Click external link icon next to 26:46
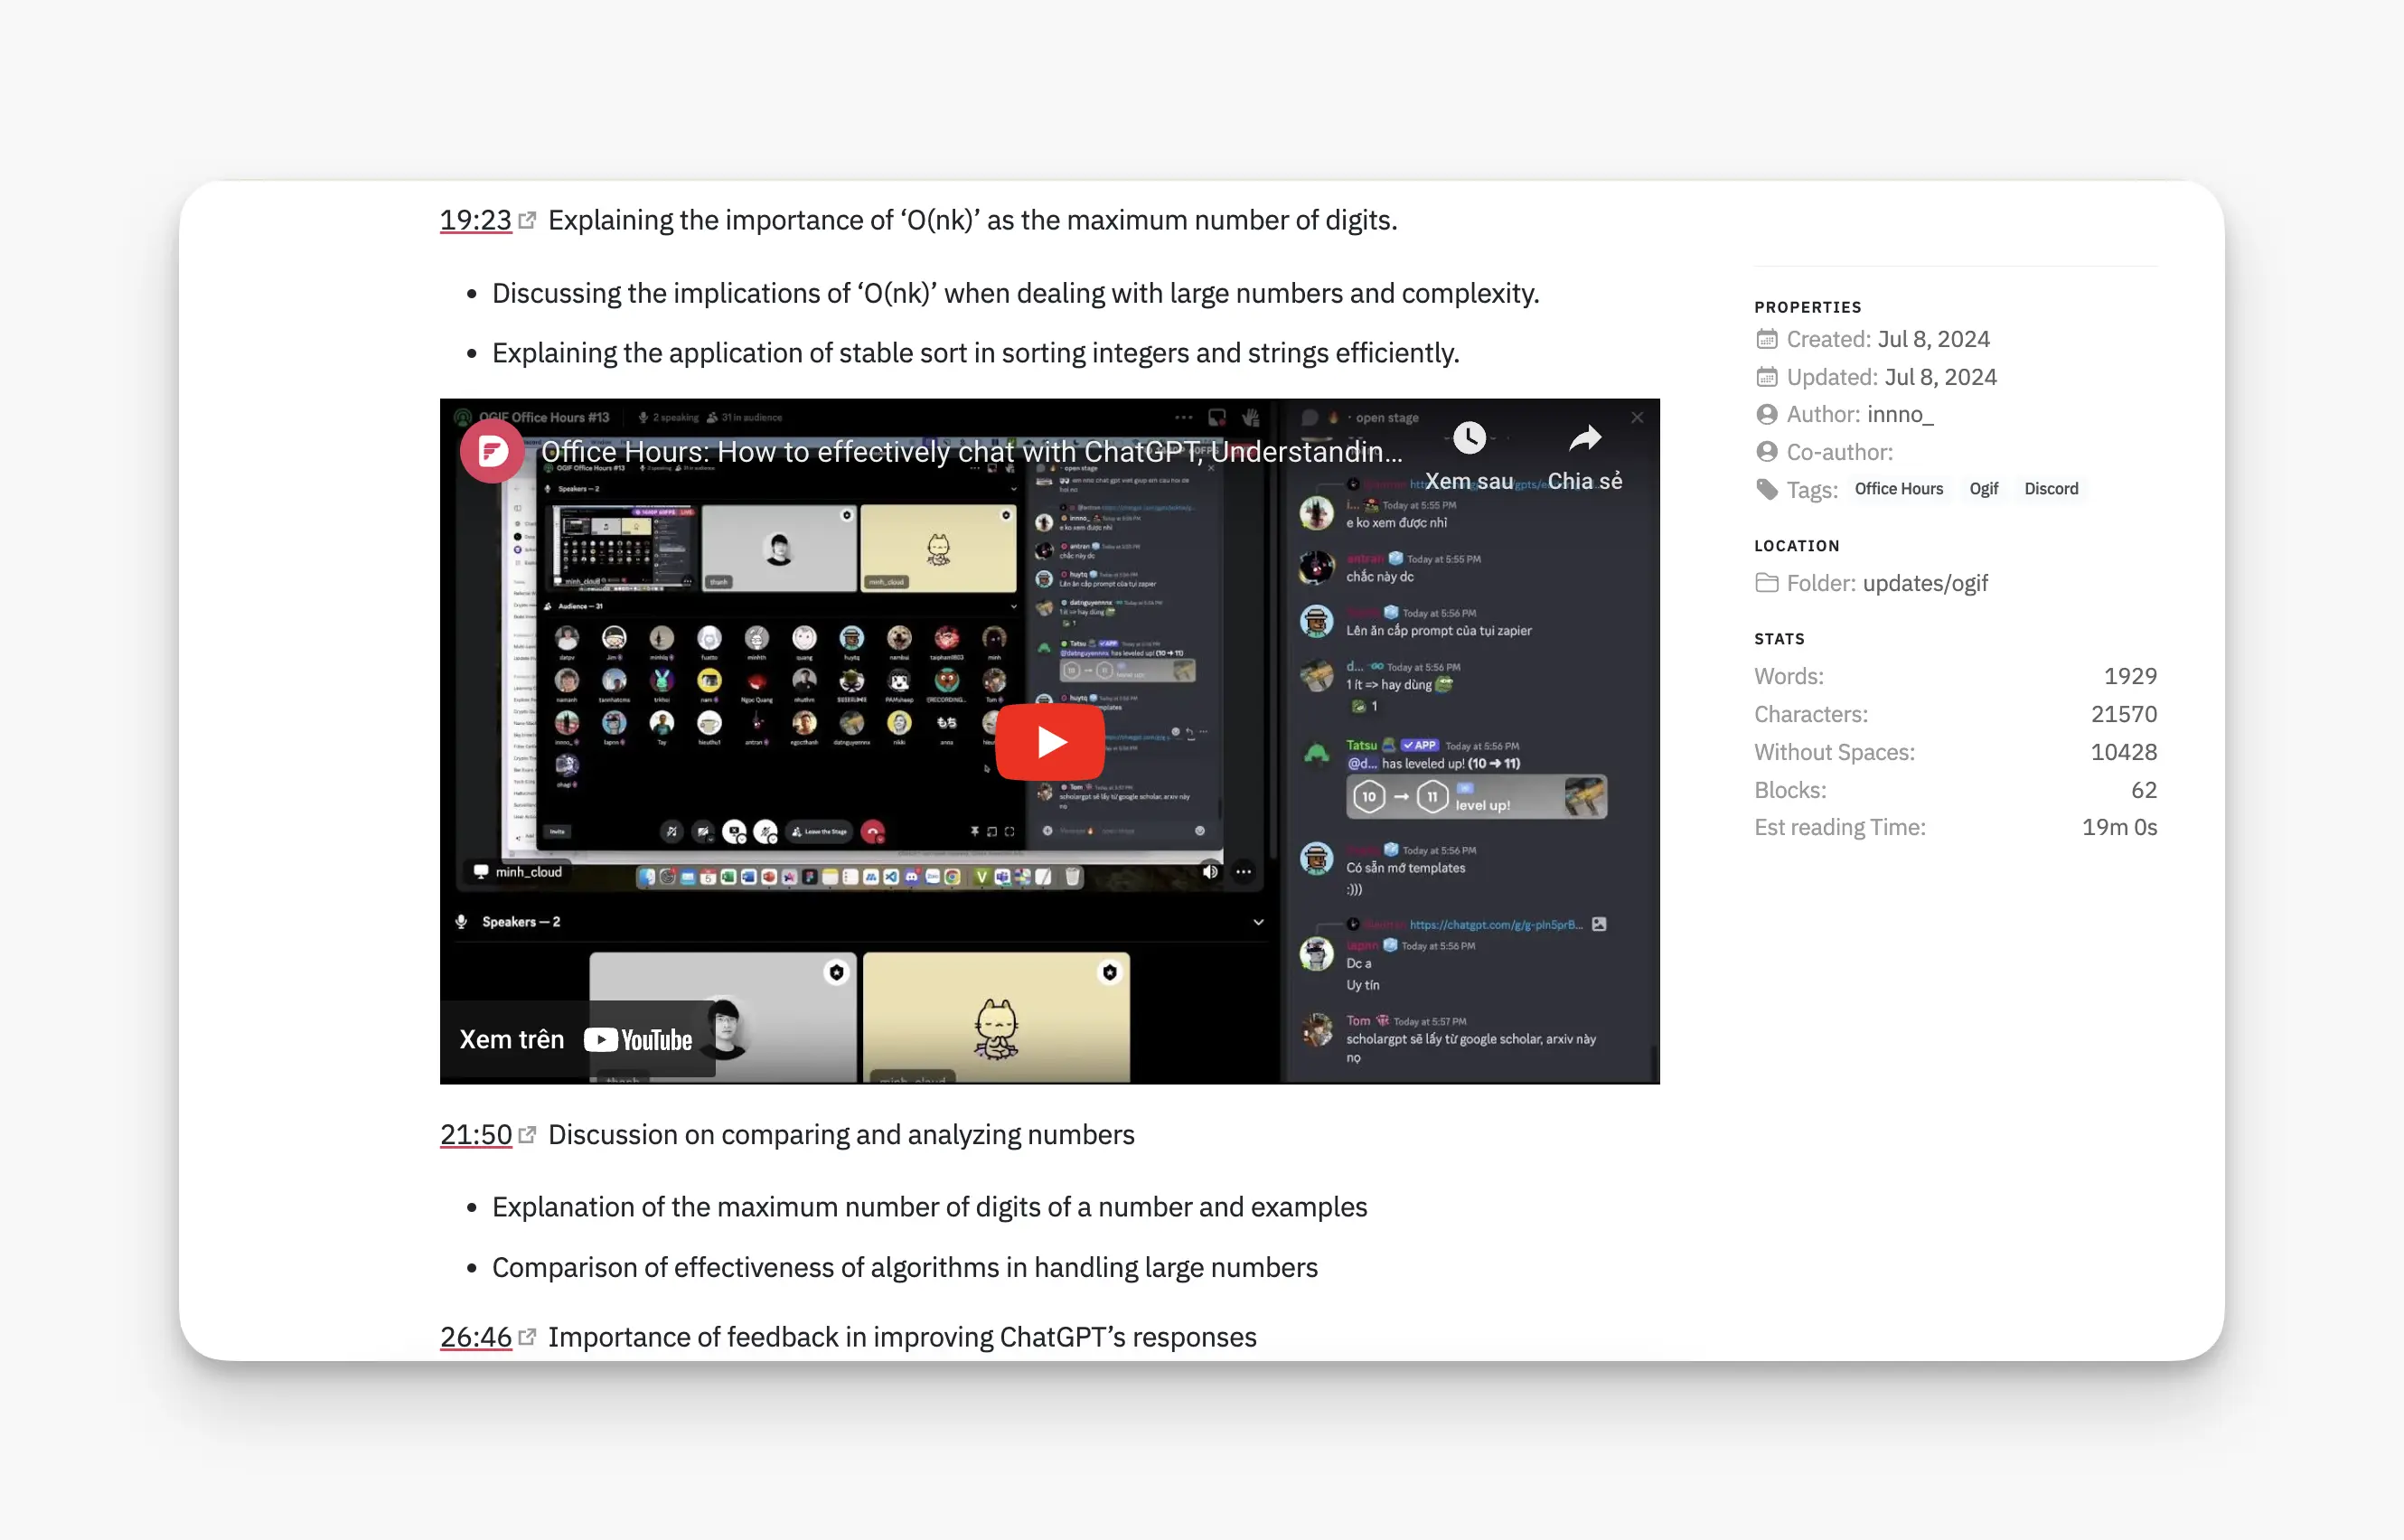 pos(527,1336)
